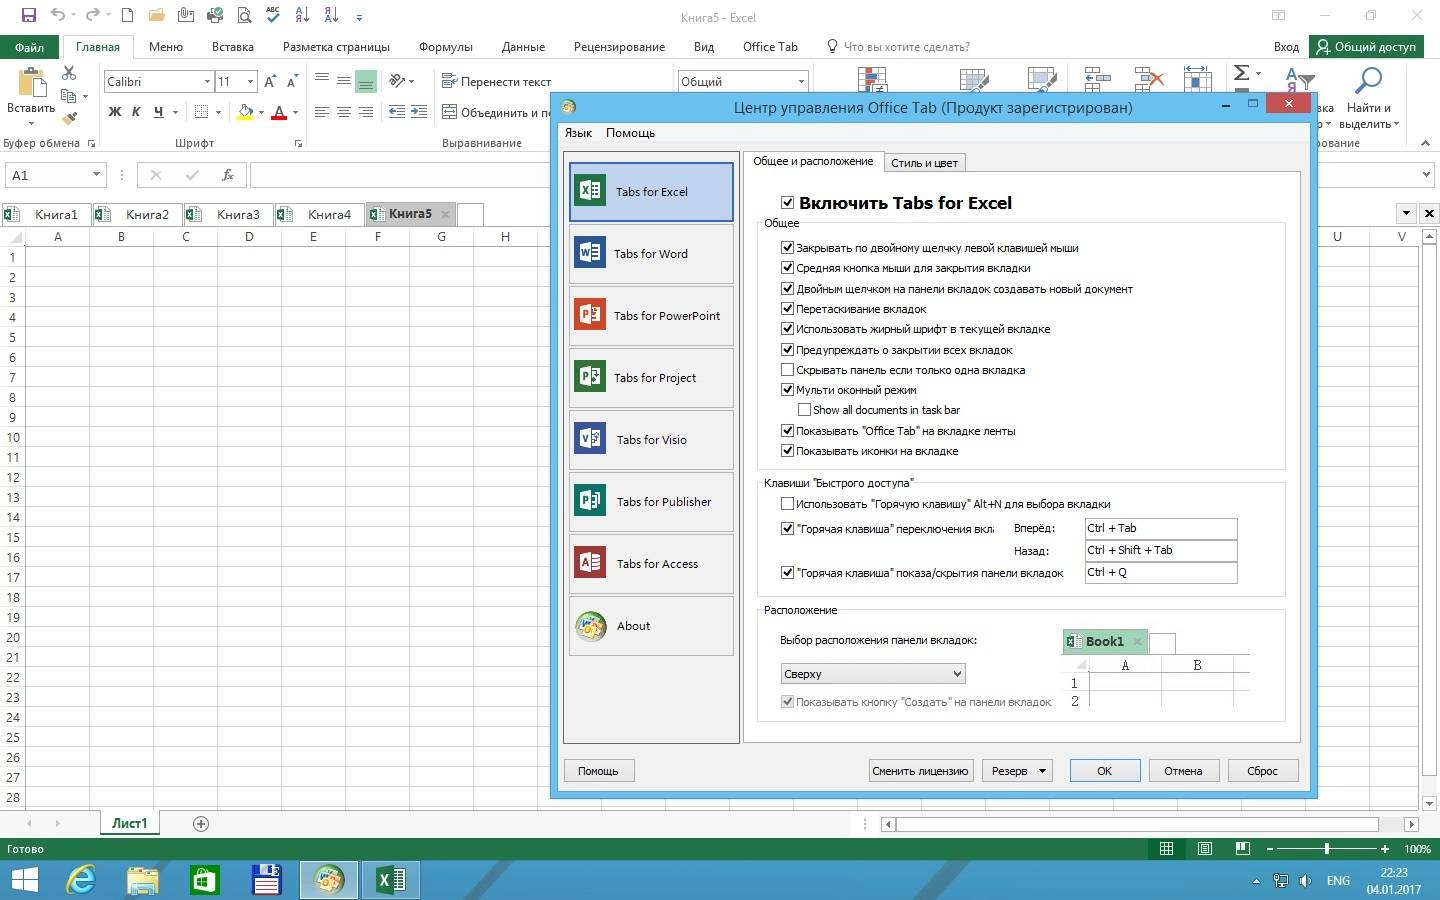Enable hide panel if only one tab
Viewport: 1440px width, 900px height.
[x=787, y=370]
